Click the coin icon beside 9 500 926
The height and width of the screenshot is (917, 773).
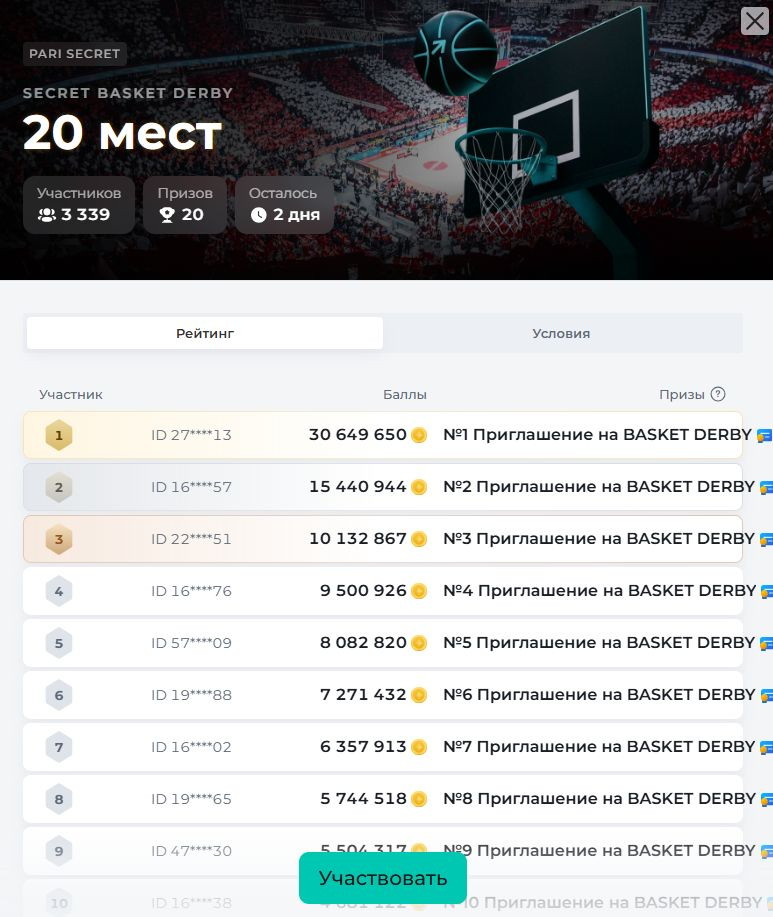(x=419, y=591)
